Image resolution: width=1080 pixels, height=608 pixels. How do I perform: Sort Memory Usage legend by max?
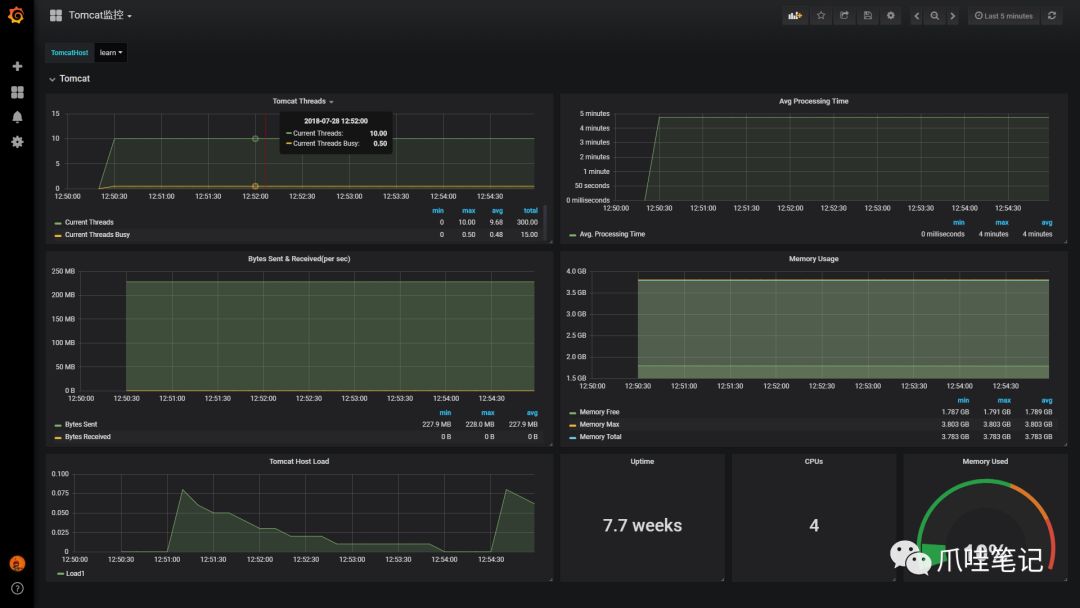pos(1004,400)
